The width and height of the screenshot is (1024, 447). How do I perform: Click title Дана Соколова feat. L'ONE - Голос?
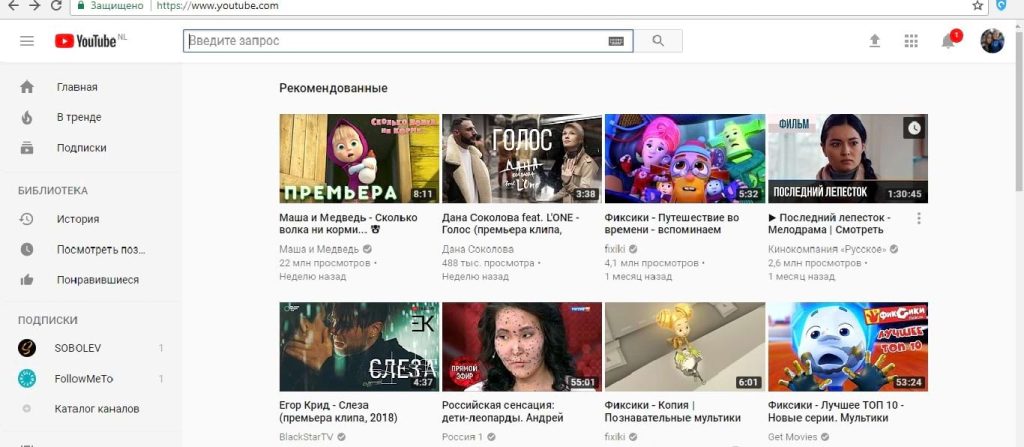click(511, 224)
